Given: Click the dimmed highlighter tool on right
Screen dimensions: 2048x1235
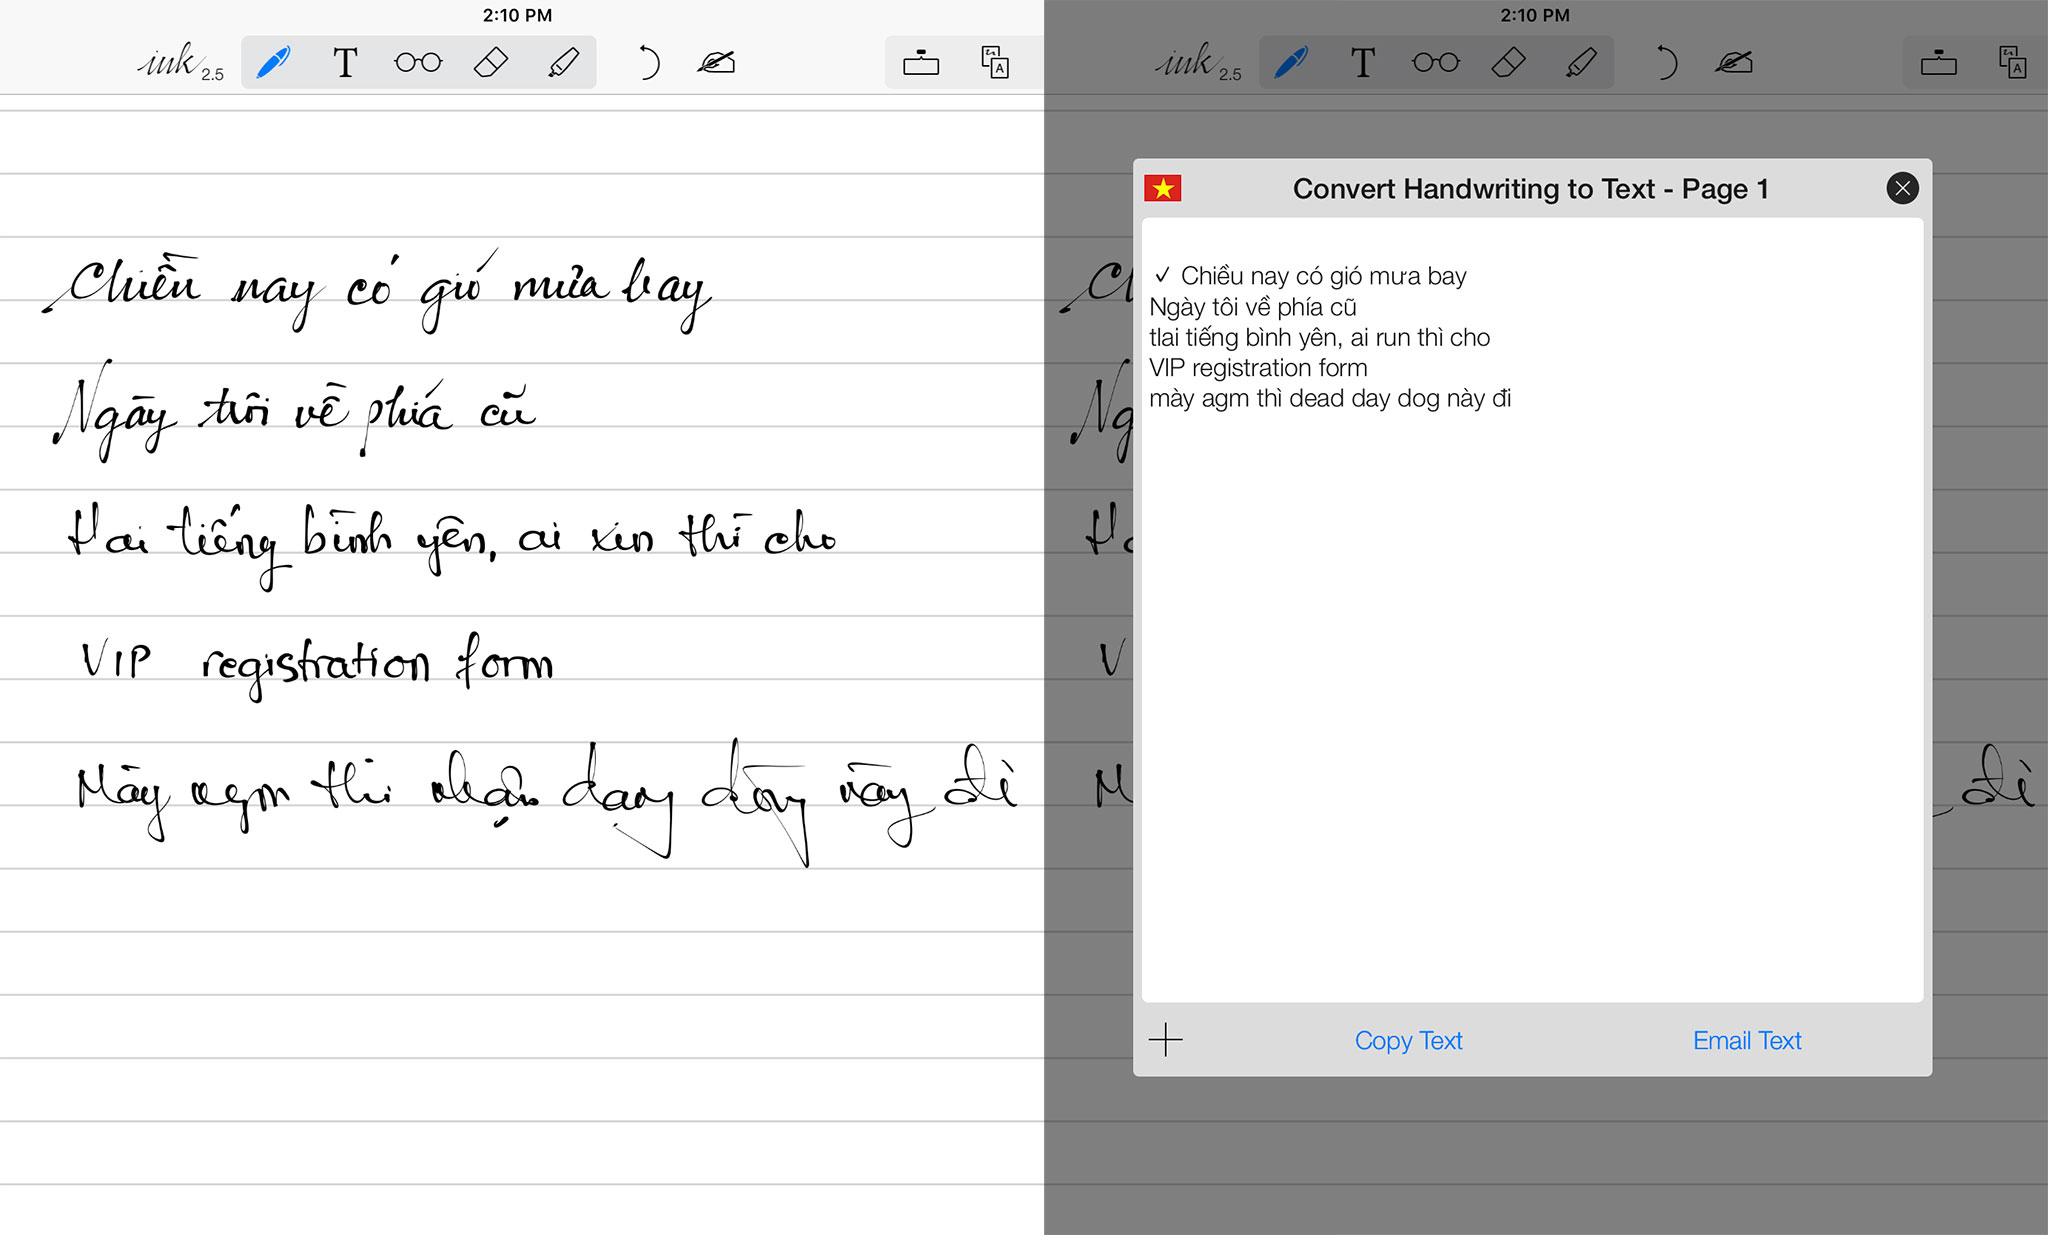Looking at the screenshot, I should [x=1581, y=63].
